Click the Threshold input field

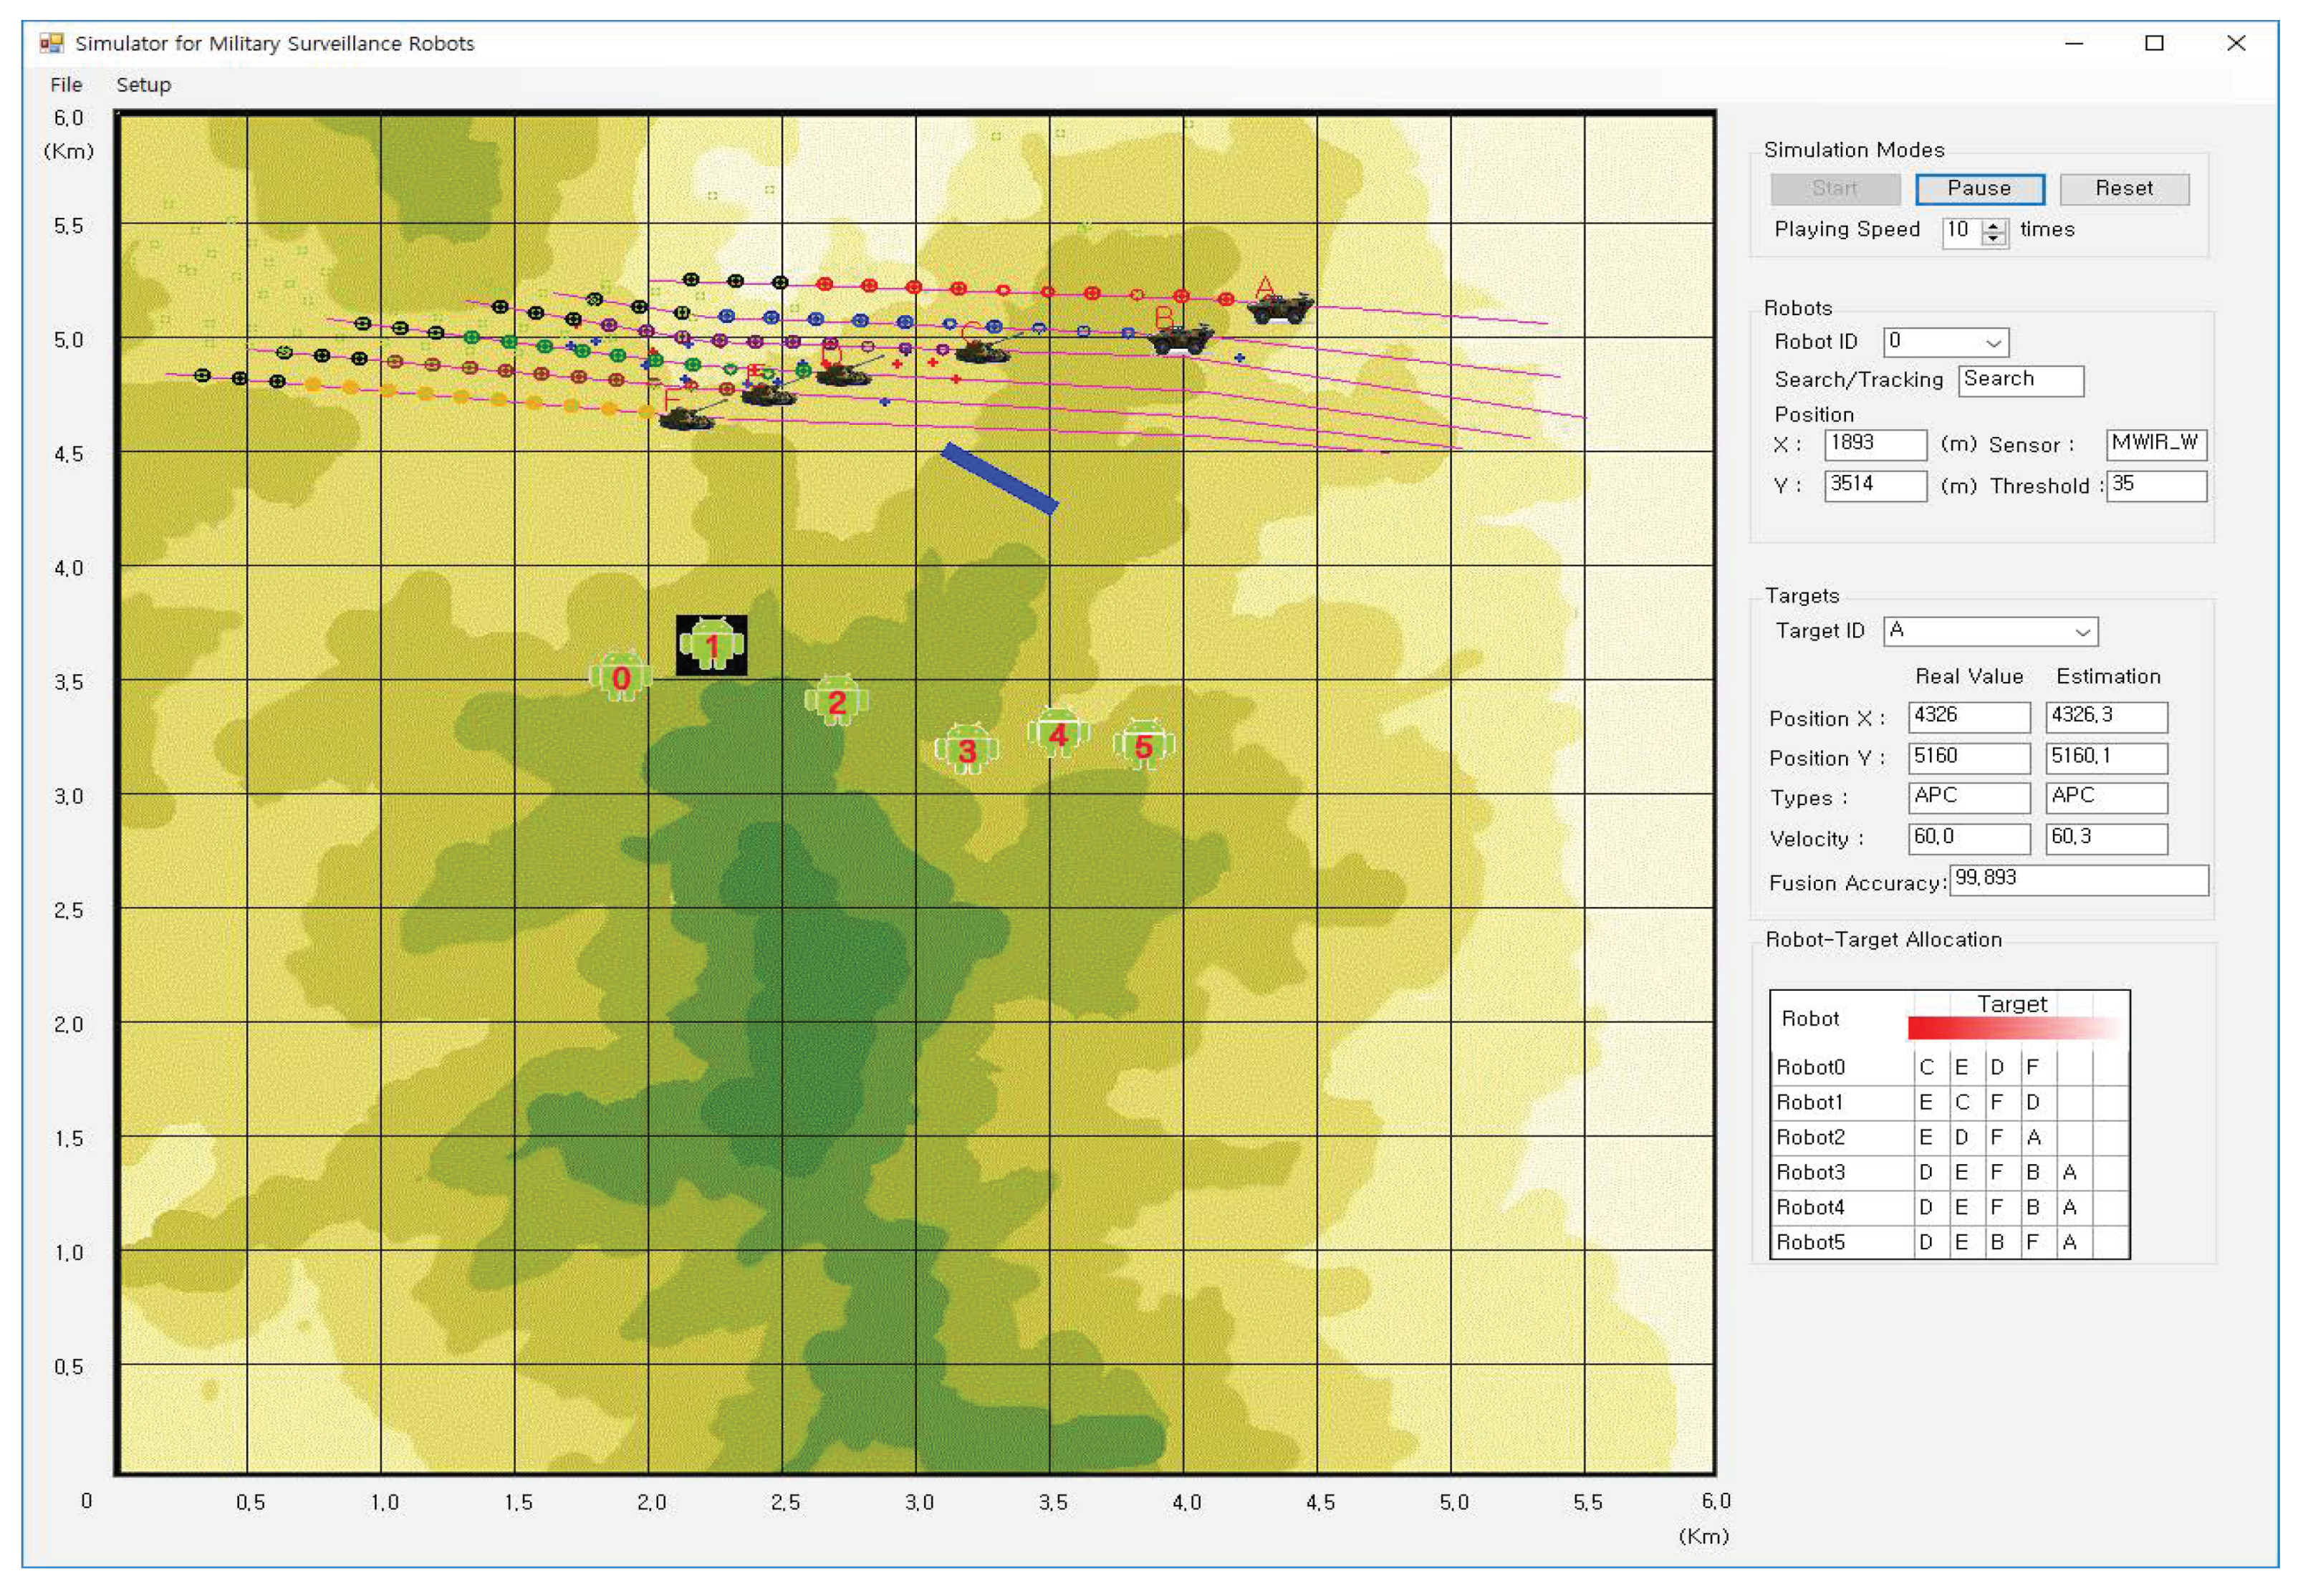click(2155, 486)
